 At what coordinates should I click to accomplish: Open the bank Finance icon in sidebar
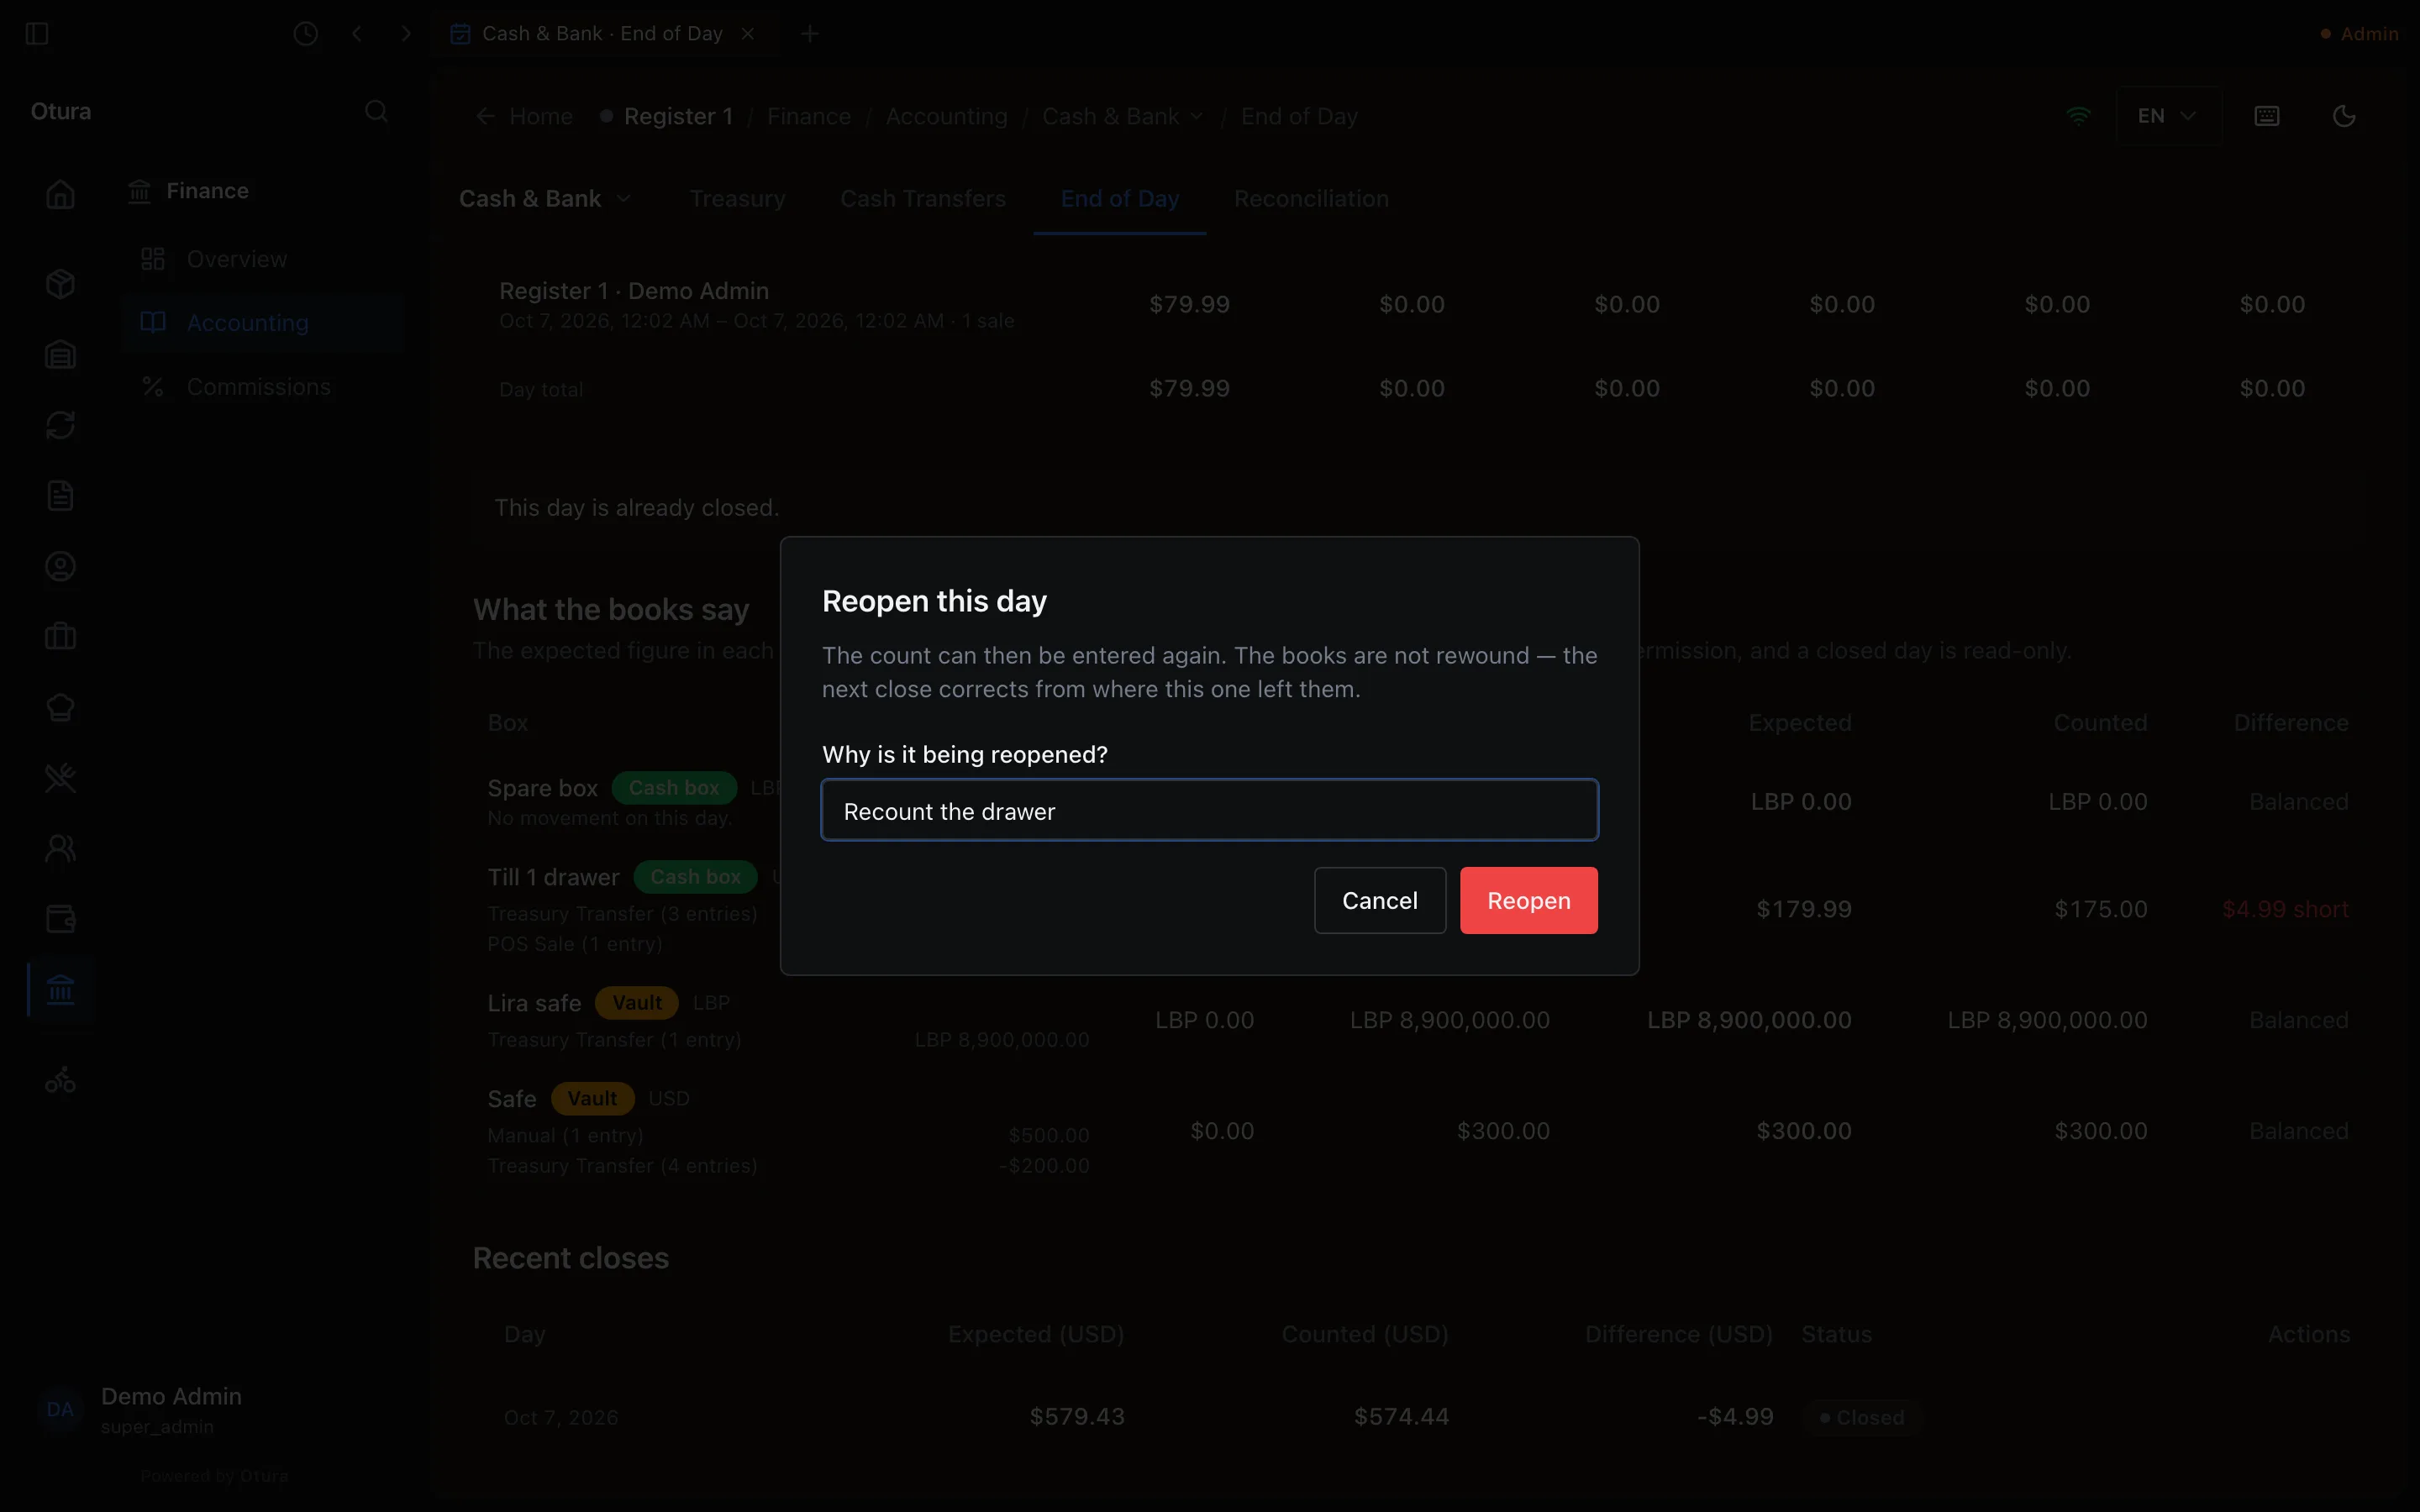pyautogui.click(x=60, y=989)
